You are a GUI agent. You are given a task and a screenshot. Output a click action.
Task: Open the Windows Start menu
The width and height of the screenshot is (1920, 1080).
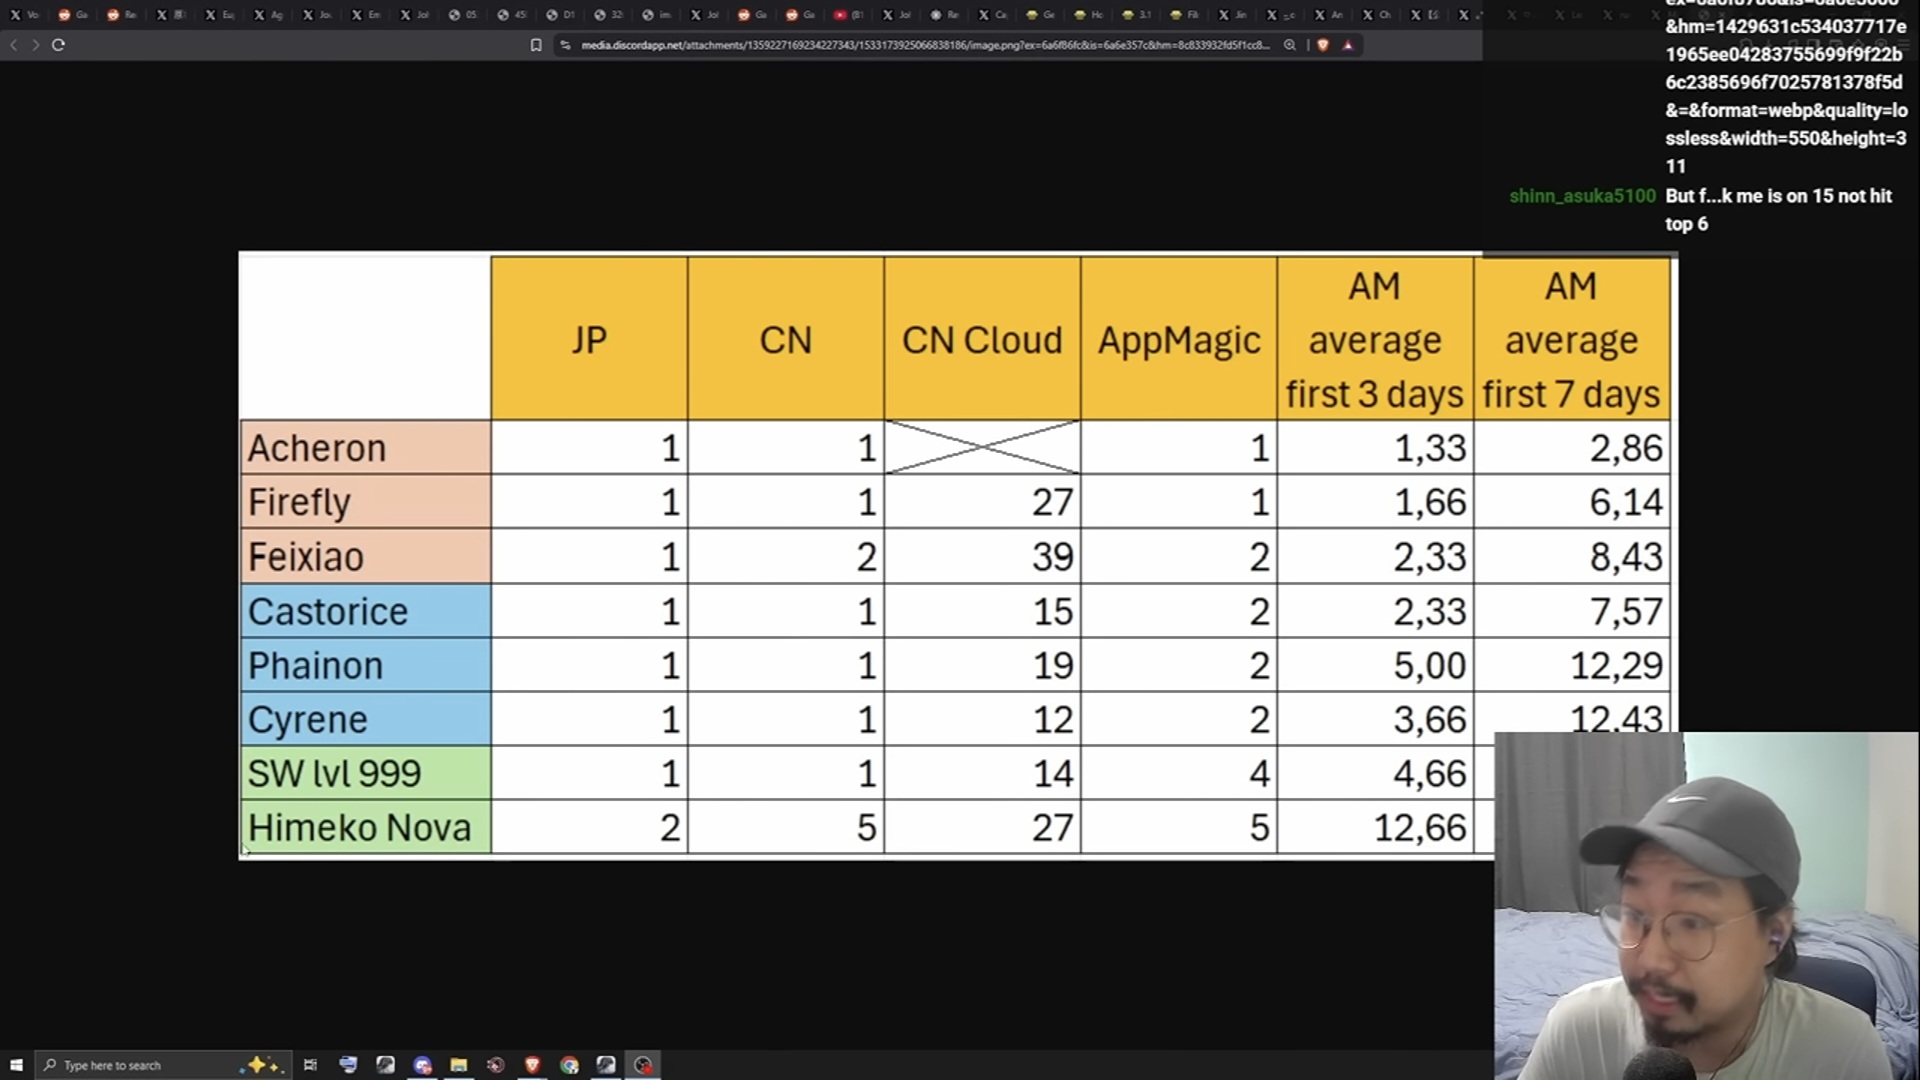pyautogui.click(x=16, y=1065)
